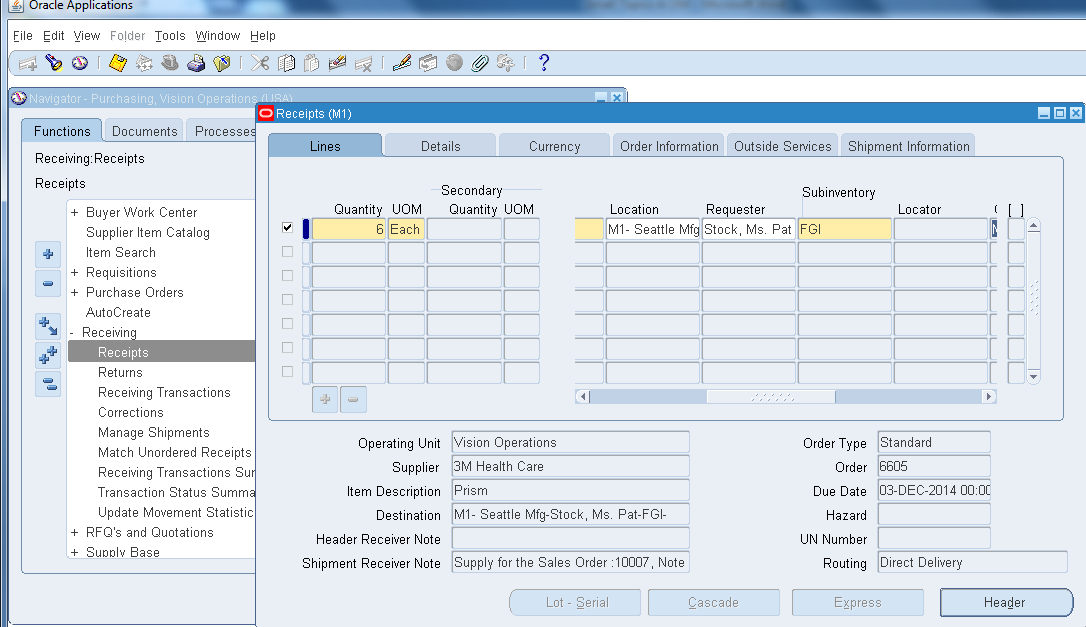This screenshot has width=1086, height=627.
Task: Expand RFQ's and Quotations tree node
Action: 74,532
